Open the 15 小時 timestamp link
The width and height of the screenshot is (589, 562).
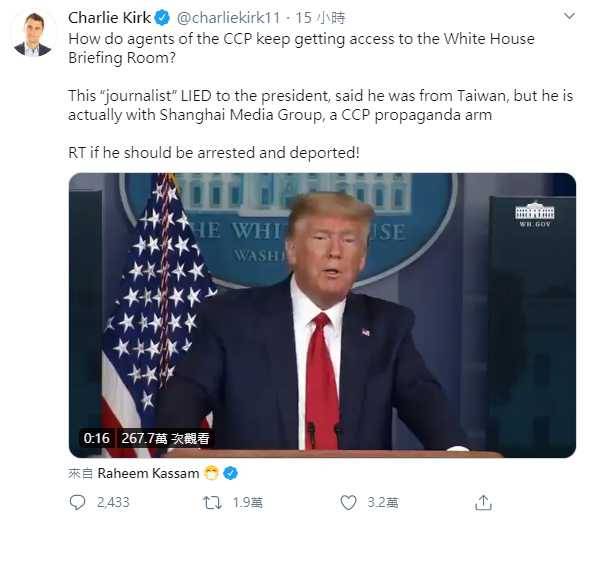(320, 18)
